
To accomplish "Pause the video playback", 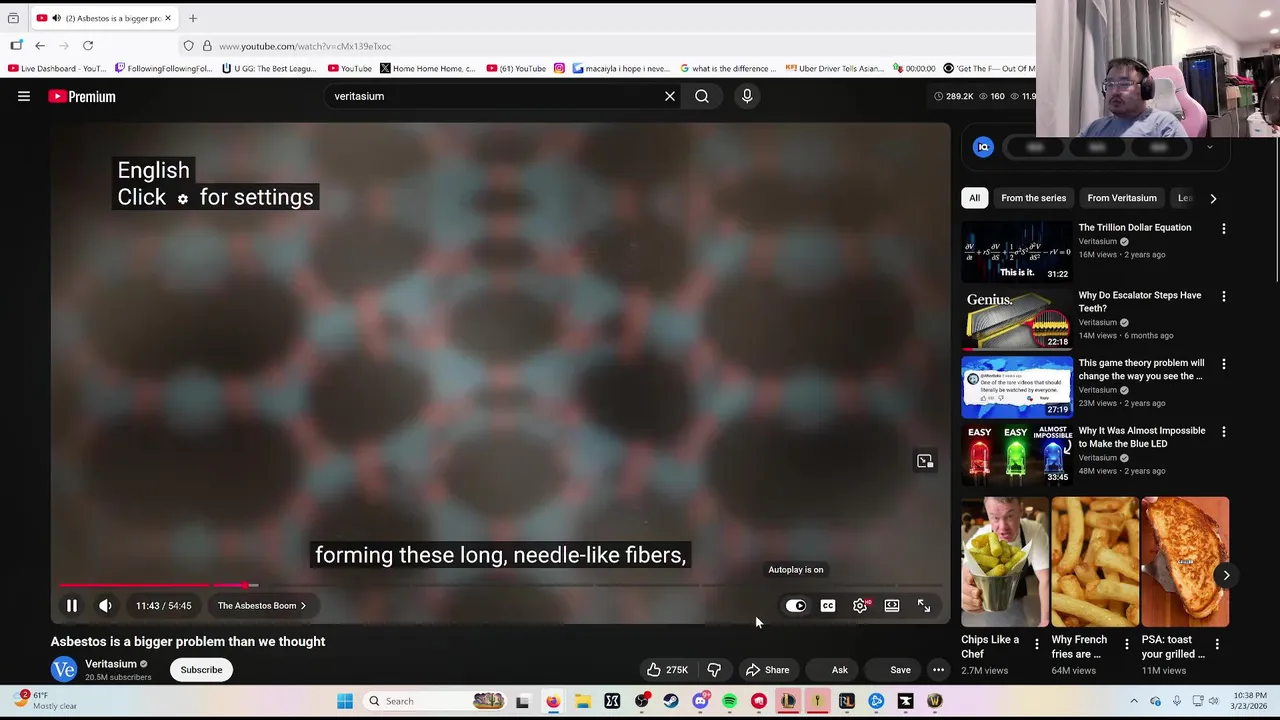I will [72, 606].
